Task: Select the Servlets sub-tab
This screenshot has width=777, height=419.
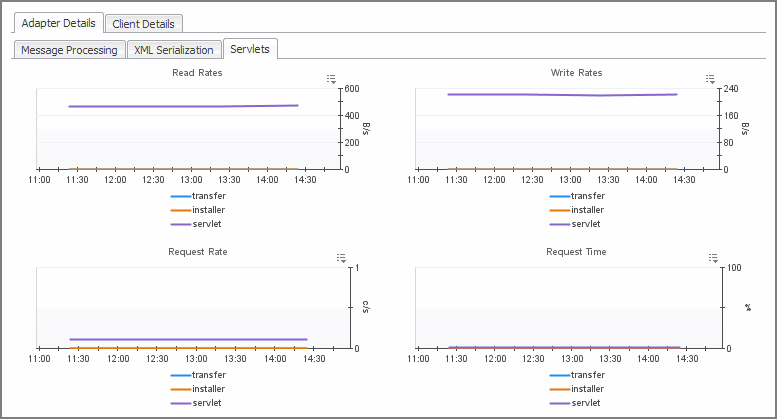Action: click(250, 48)
